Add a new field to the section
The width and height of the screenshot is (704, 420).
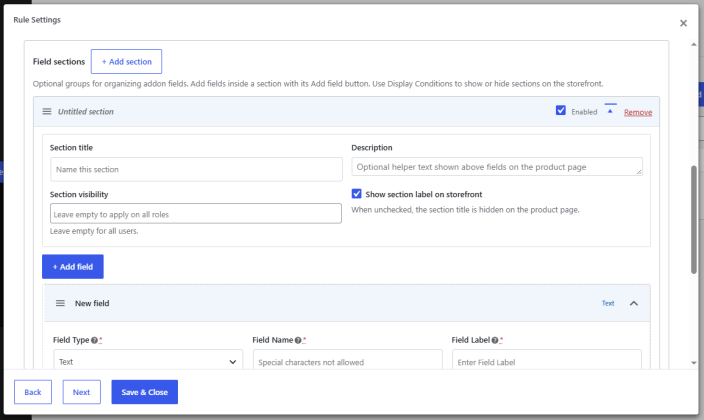coord(73,267)
